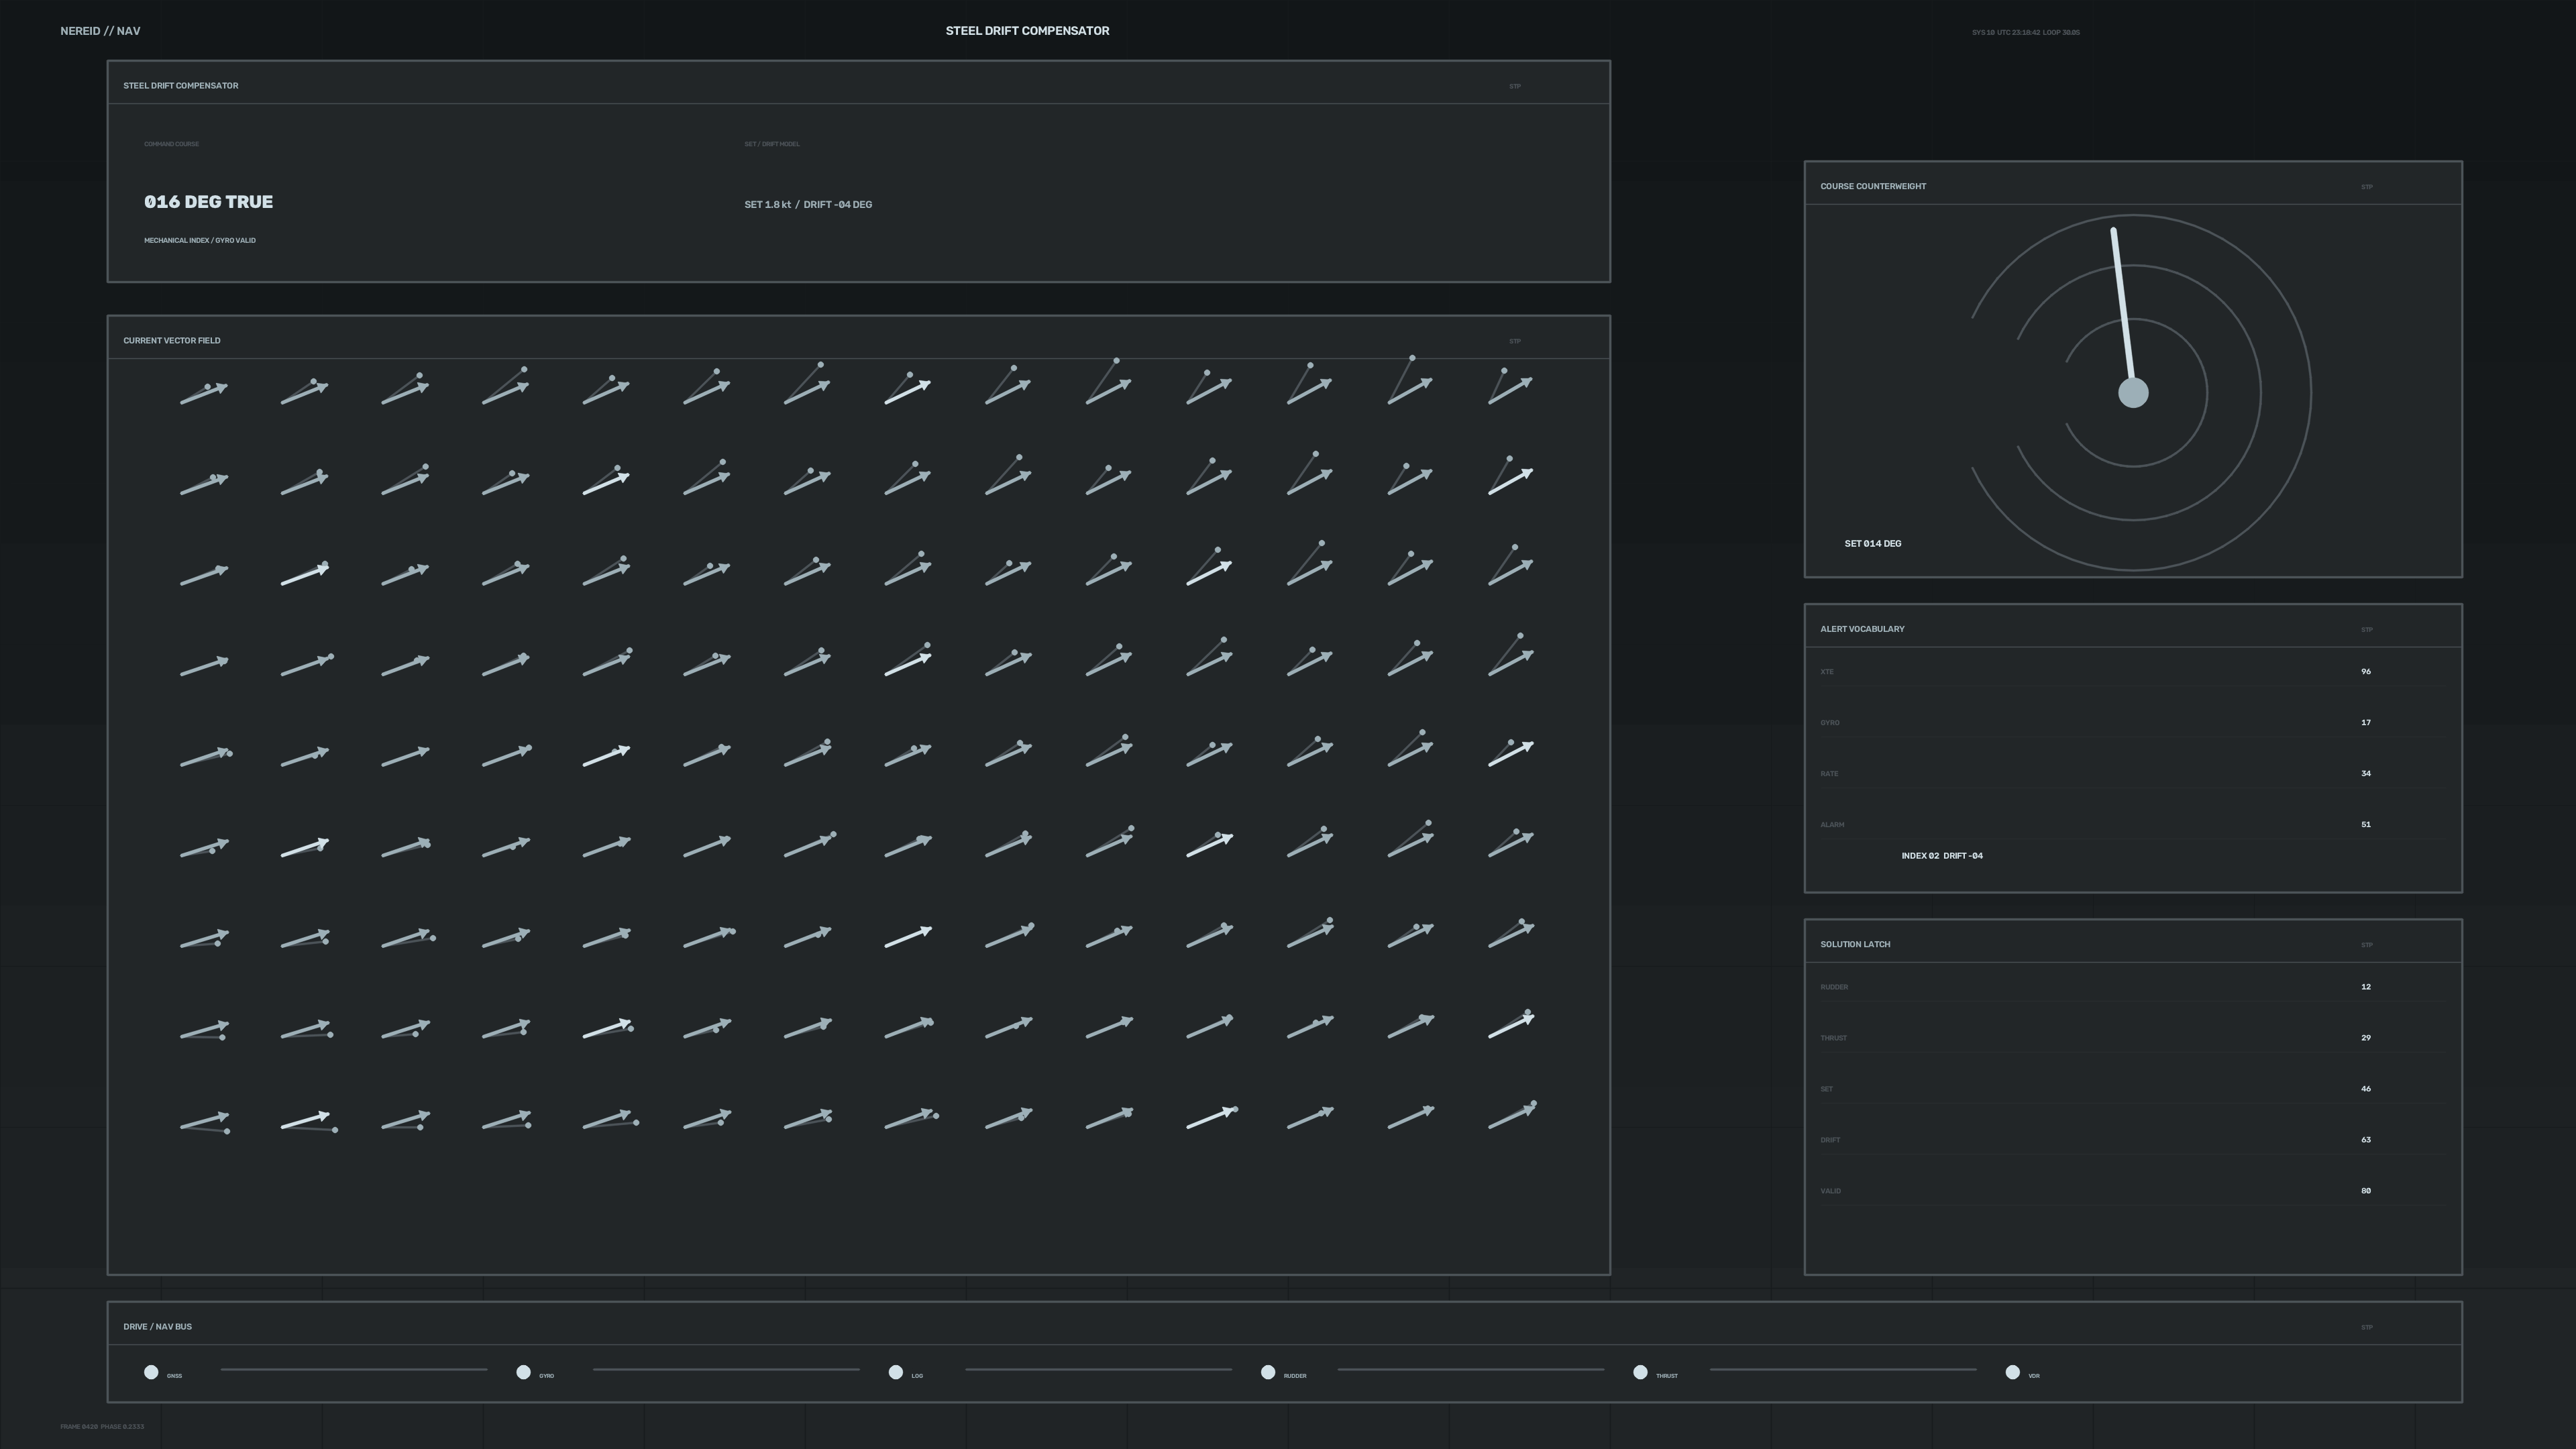The height and width of the screenshot is (1449, 2576).
Task: Click the 'SET 014 DEG' dial label
Action: coord(1873,544)
